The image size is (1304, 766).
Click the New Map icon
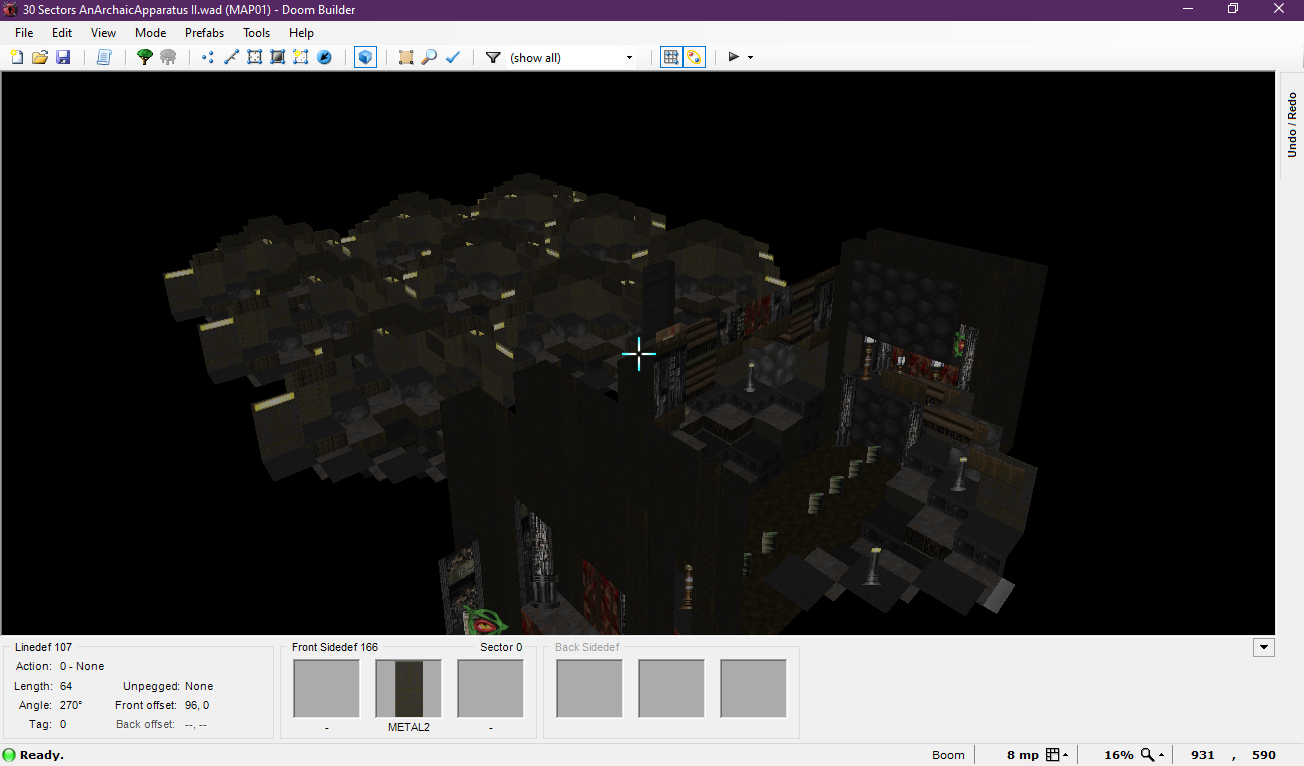coord(17,57)
